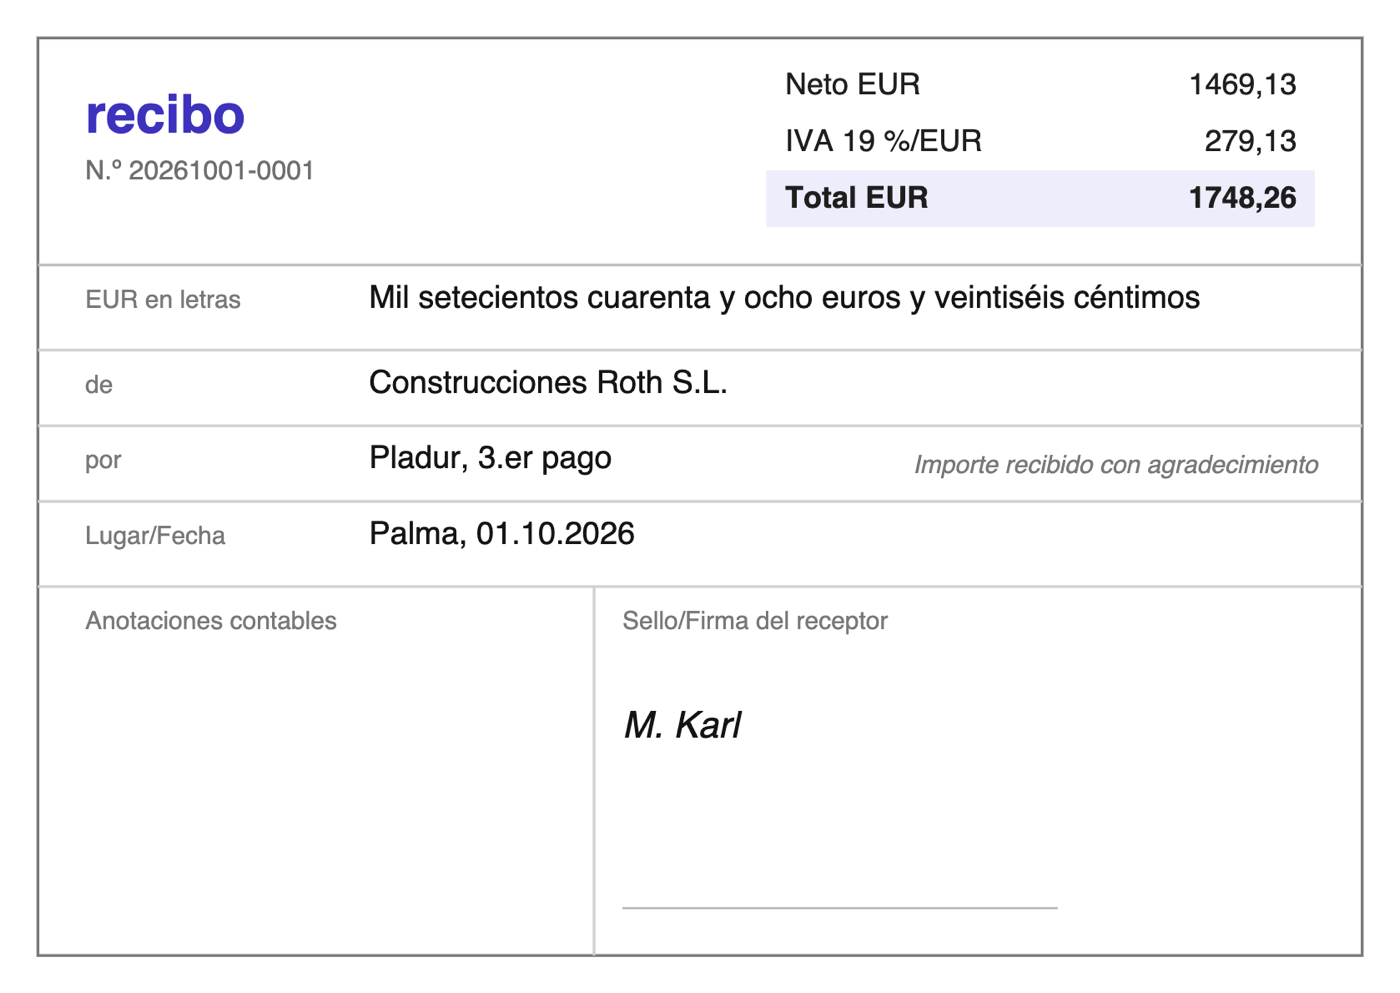Select the amount in words 'Mil setecientos cuarenta...'
Image resolution: width=1400 pixels, height=993 pixels.
[784, 298]
